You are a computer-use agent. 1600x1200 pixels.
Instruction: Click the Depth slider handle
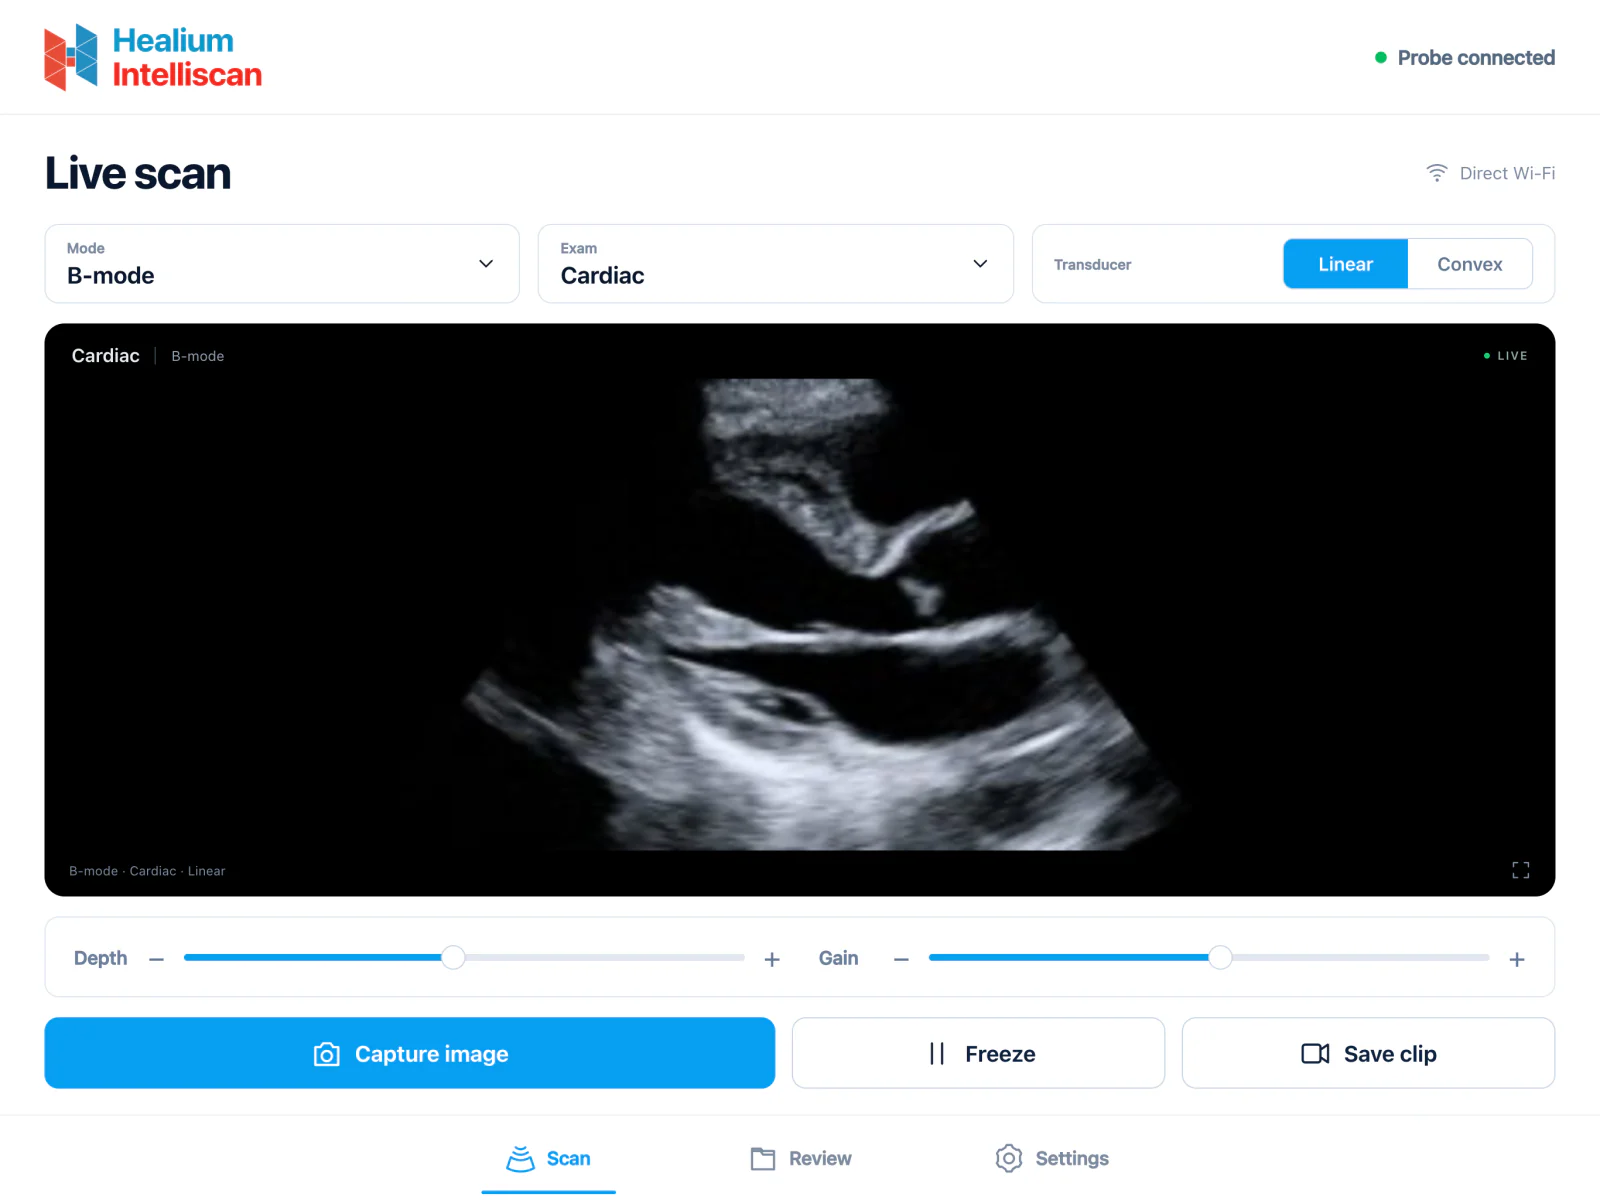pyautogui.click(x=453, y=957)
